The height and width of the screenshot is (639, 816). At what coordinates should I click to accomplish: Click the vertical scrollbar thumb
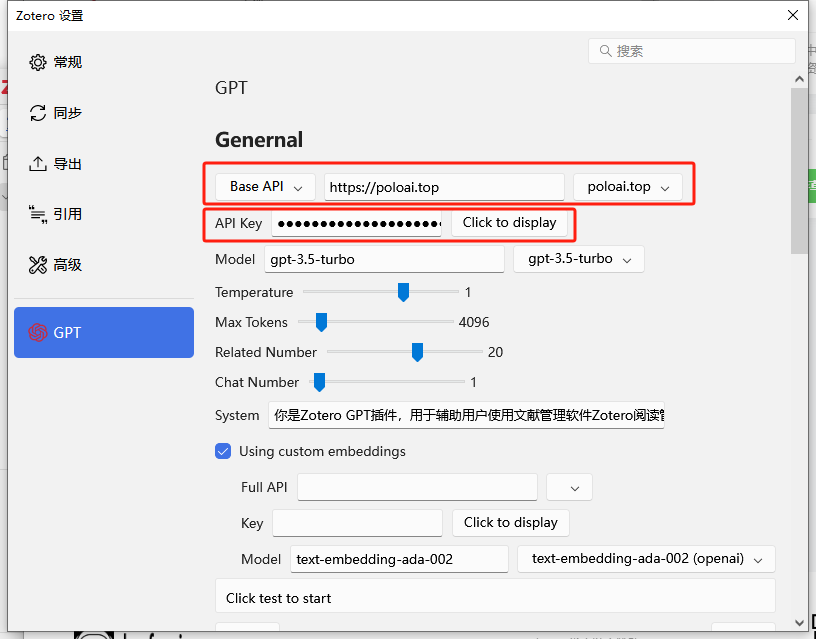click(799, 171)
